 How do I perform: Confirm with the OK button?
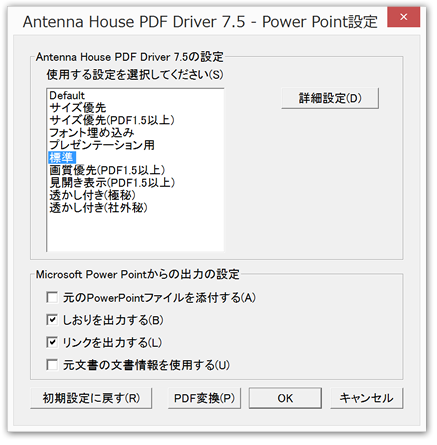[285, 398]
